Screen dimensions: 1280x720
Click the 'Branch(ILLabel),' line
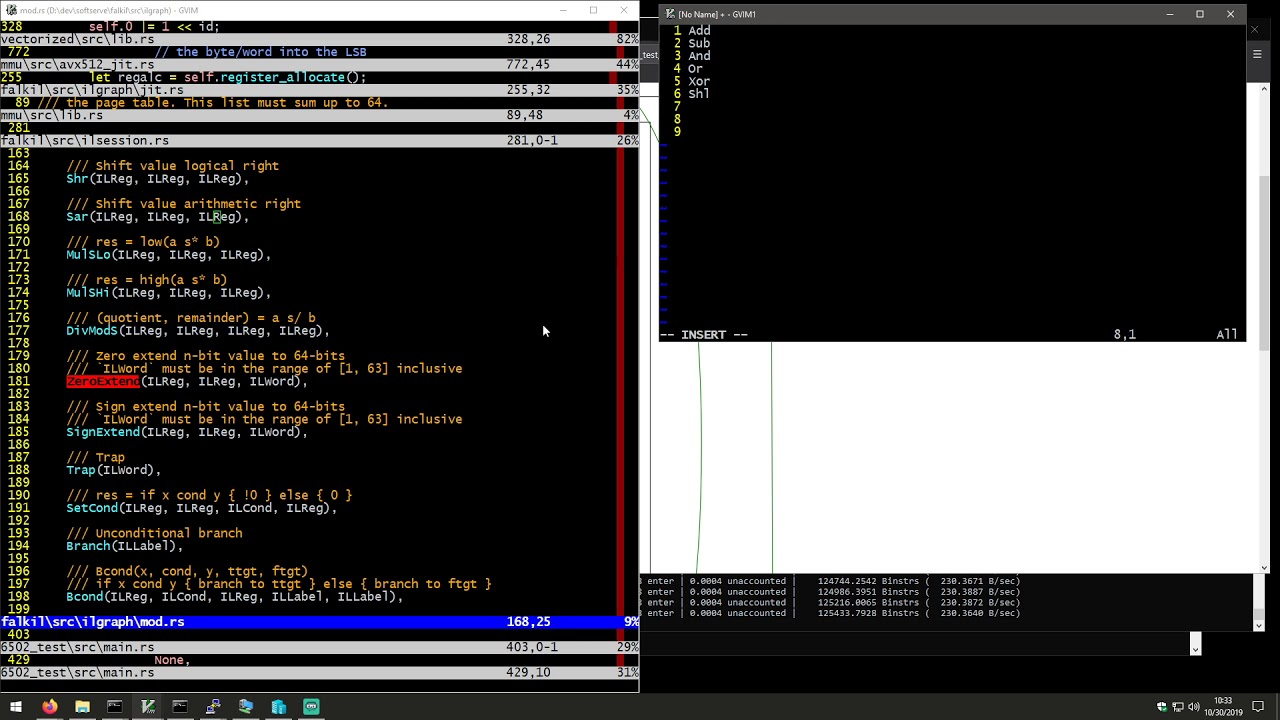point(125,546)
